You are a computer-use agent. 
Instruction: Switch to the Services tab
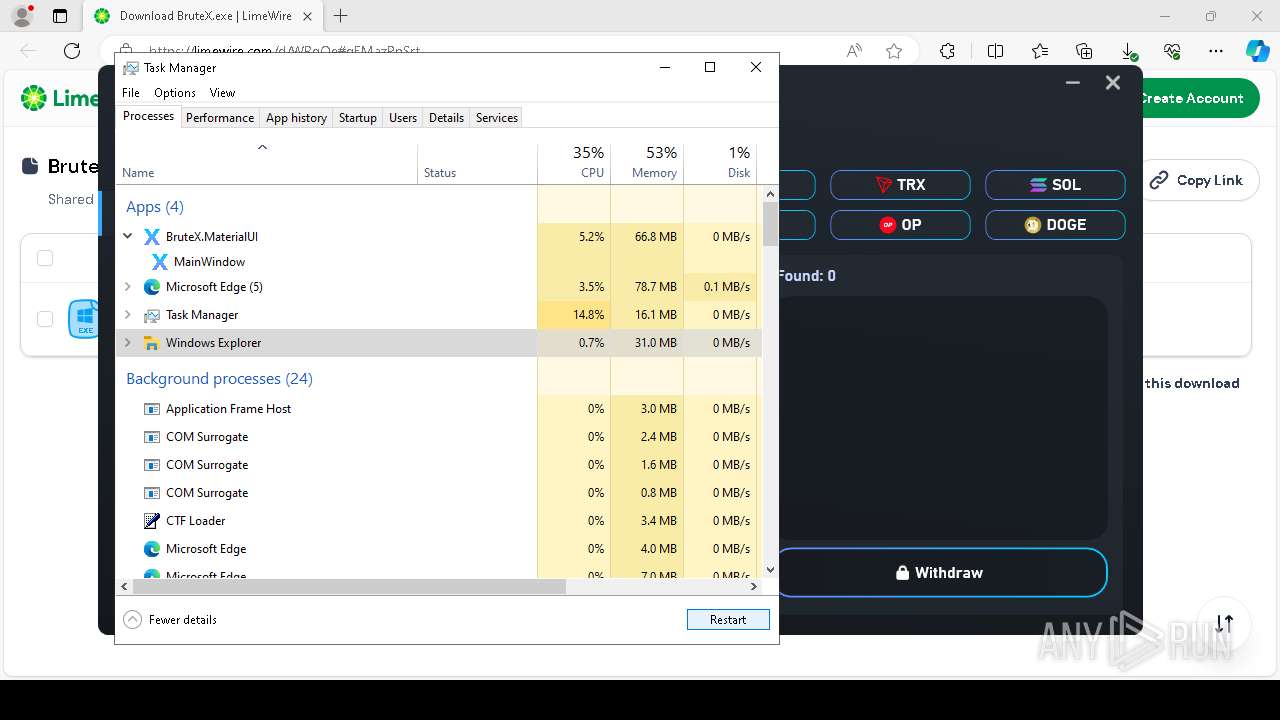(x=497, y=118)
